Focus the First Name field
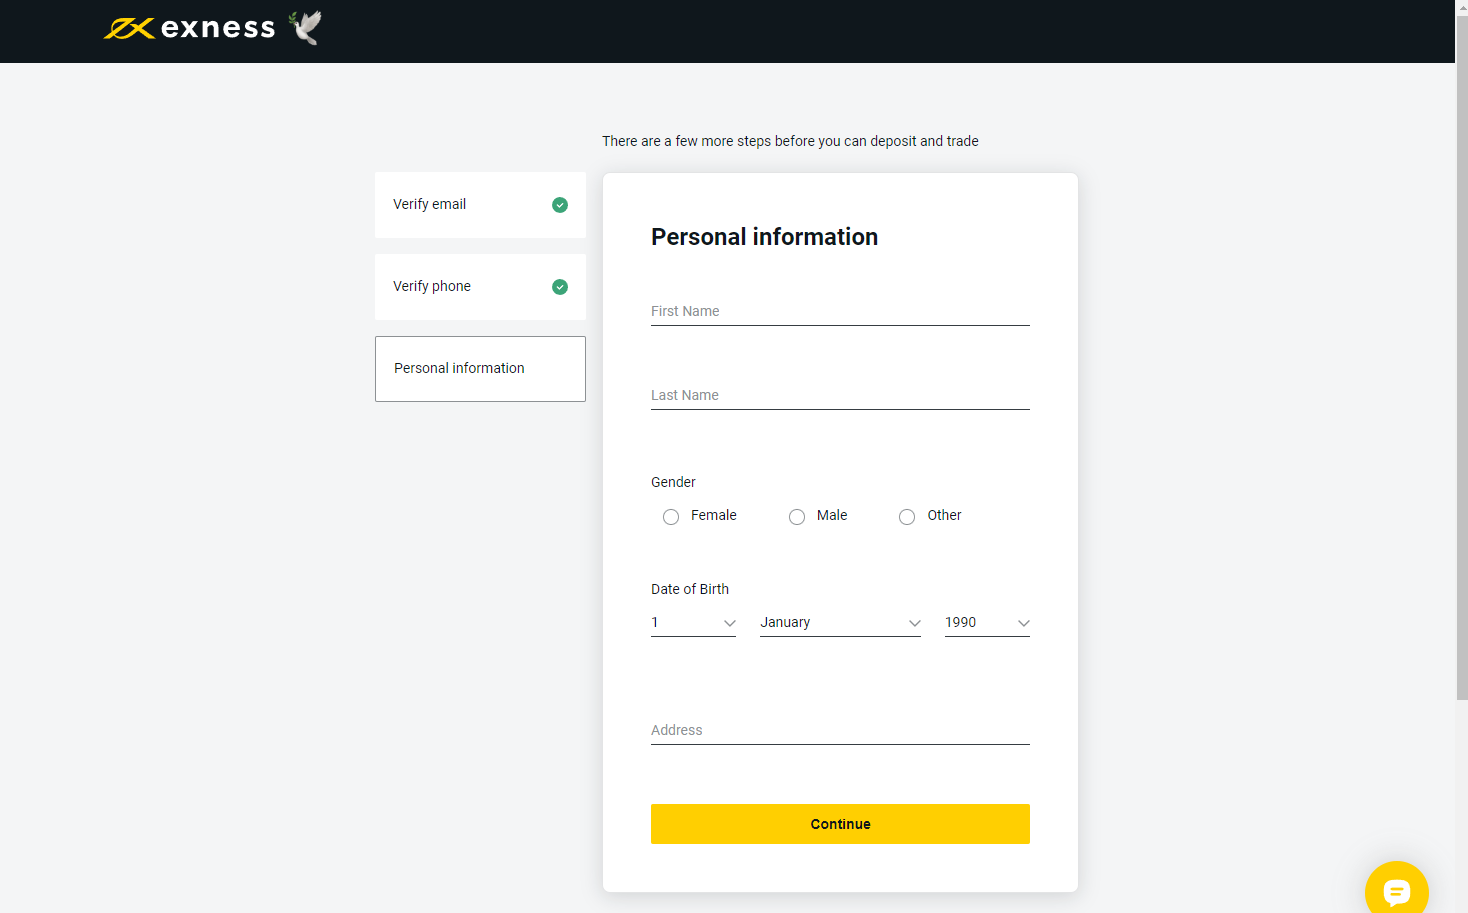1468x913 pixels. tap(840, 312)
